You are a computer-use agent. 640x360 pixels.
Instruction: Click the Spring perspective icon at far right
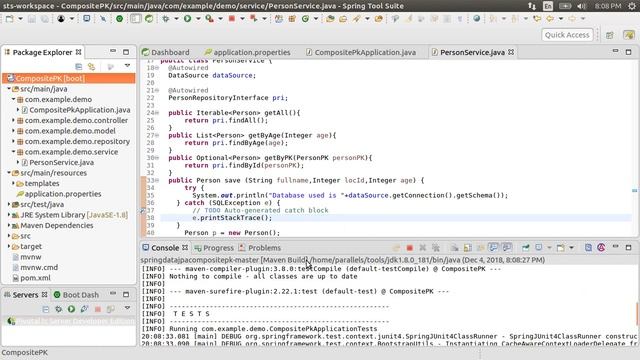click(629, 35)
